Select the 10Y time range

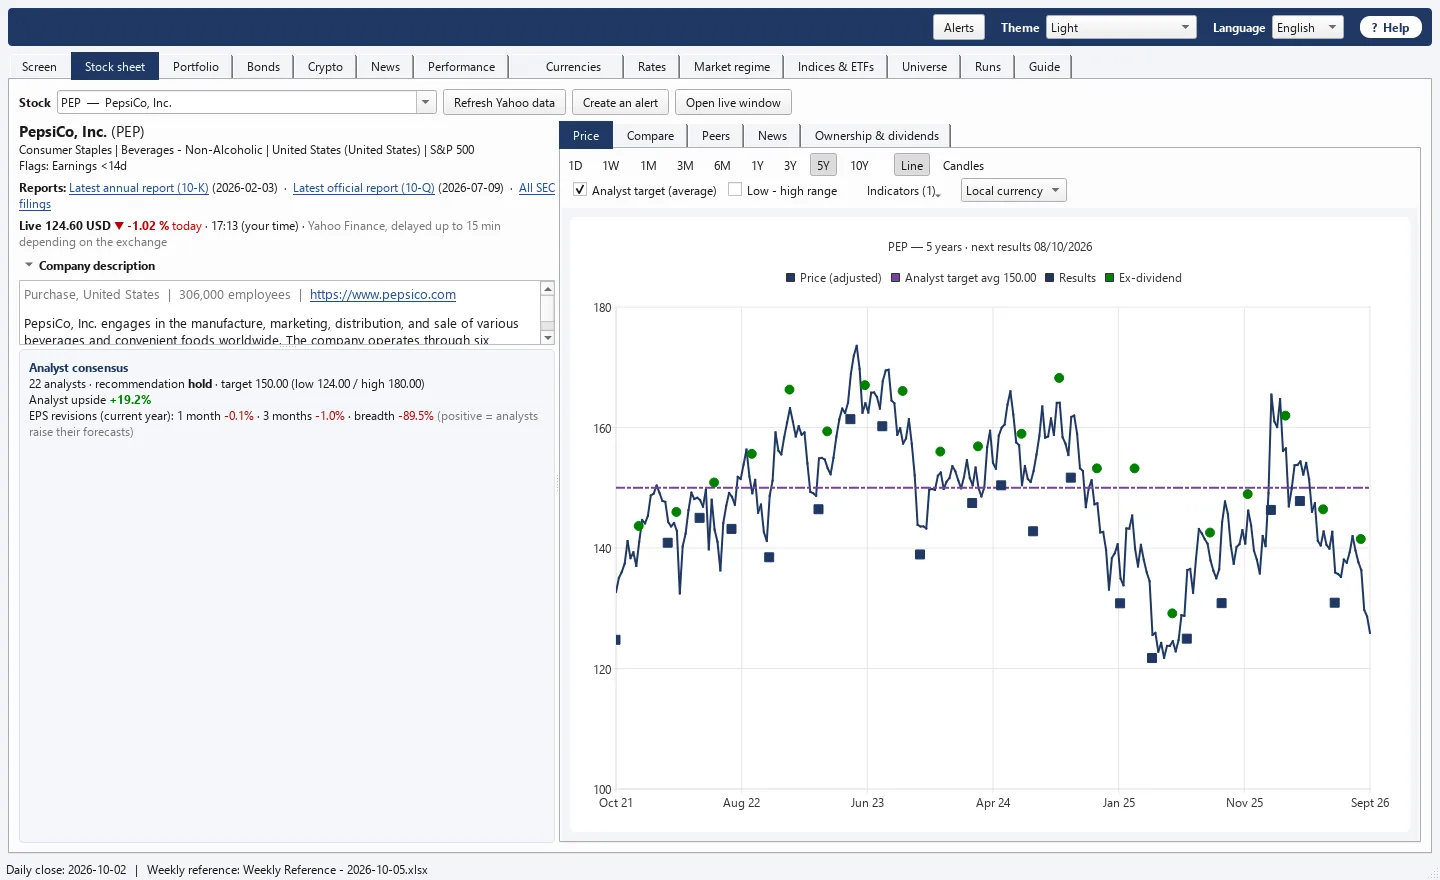[859, 165]
